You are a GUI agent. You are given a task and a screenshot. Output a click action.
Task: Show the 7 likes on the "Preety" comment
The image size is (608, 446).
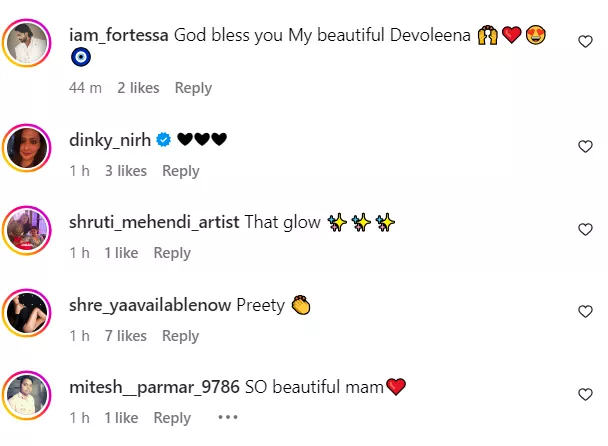[125, 336]
